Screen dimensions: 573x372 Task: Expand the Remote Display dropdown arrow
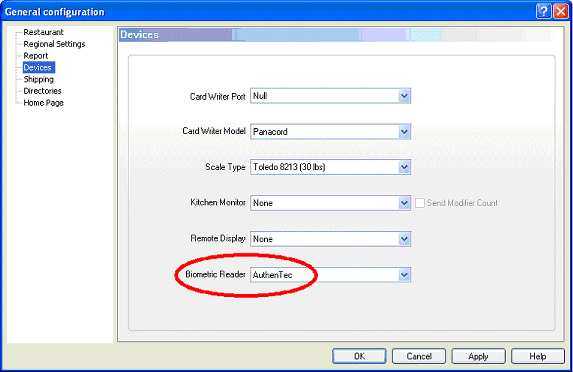click(x=404, y=239)
